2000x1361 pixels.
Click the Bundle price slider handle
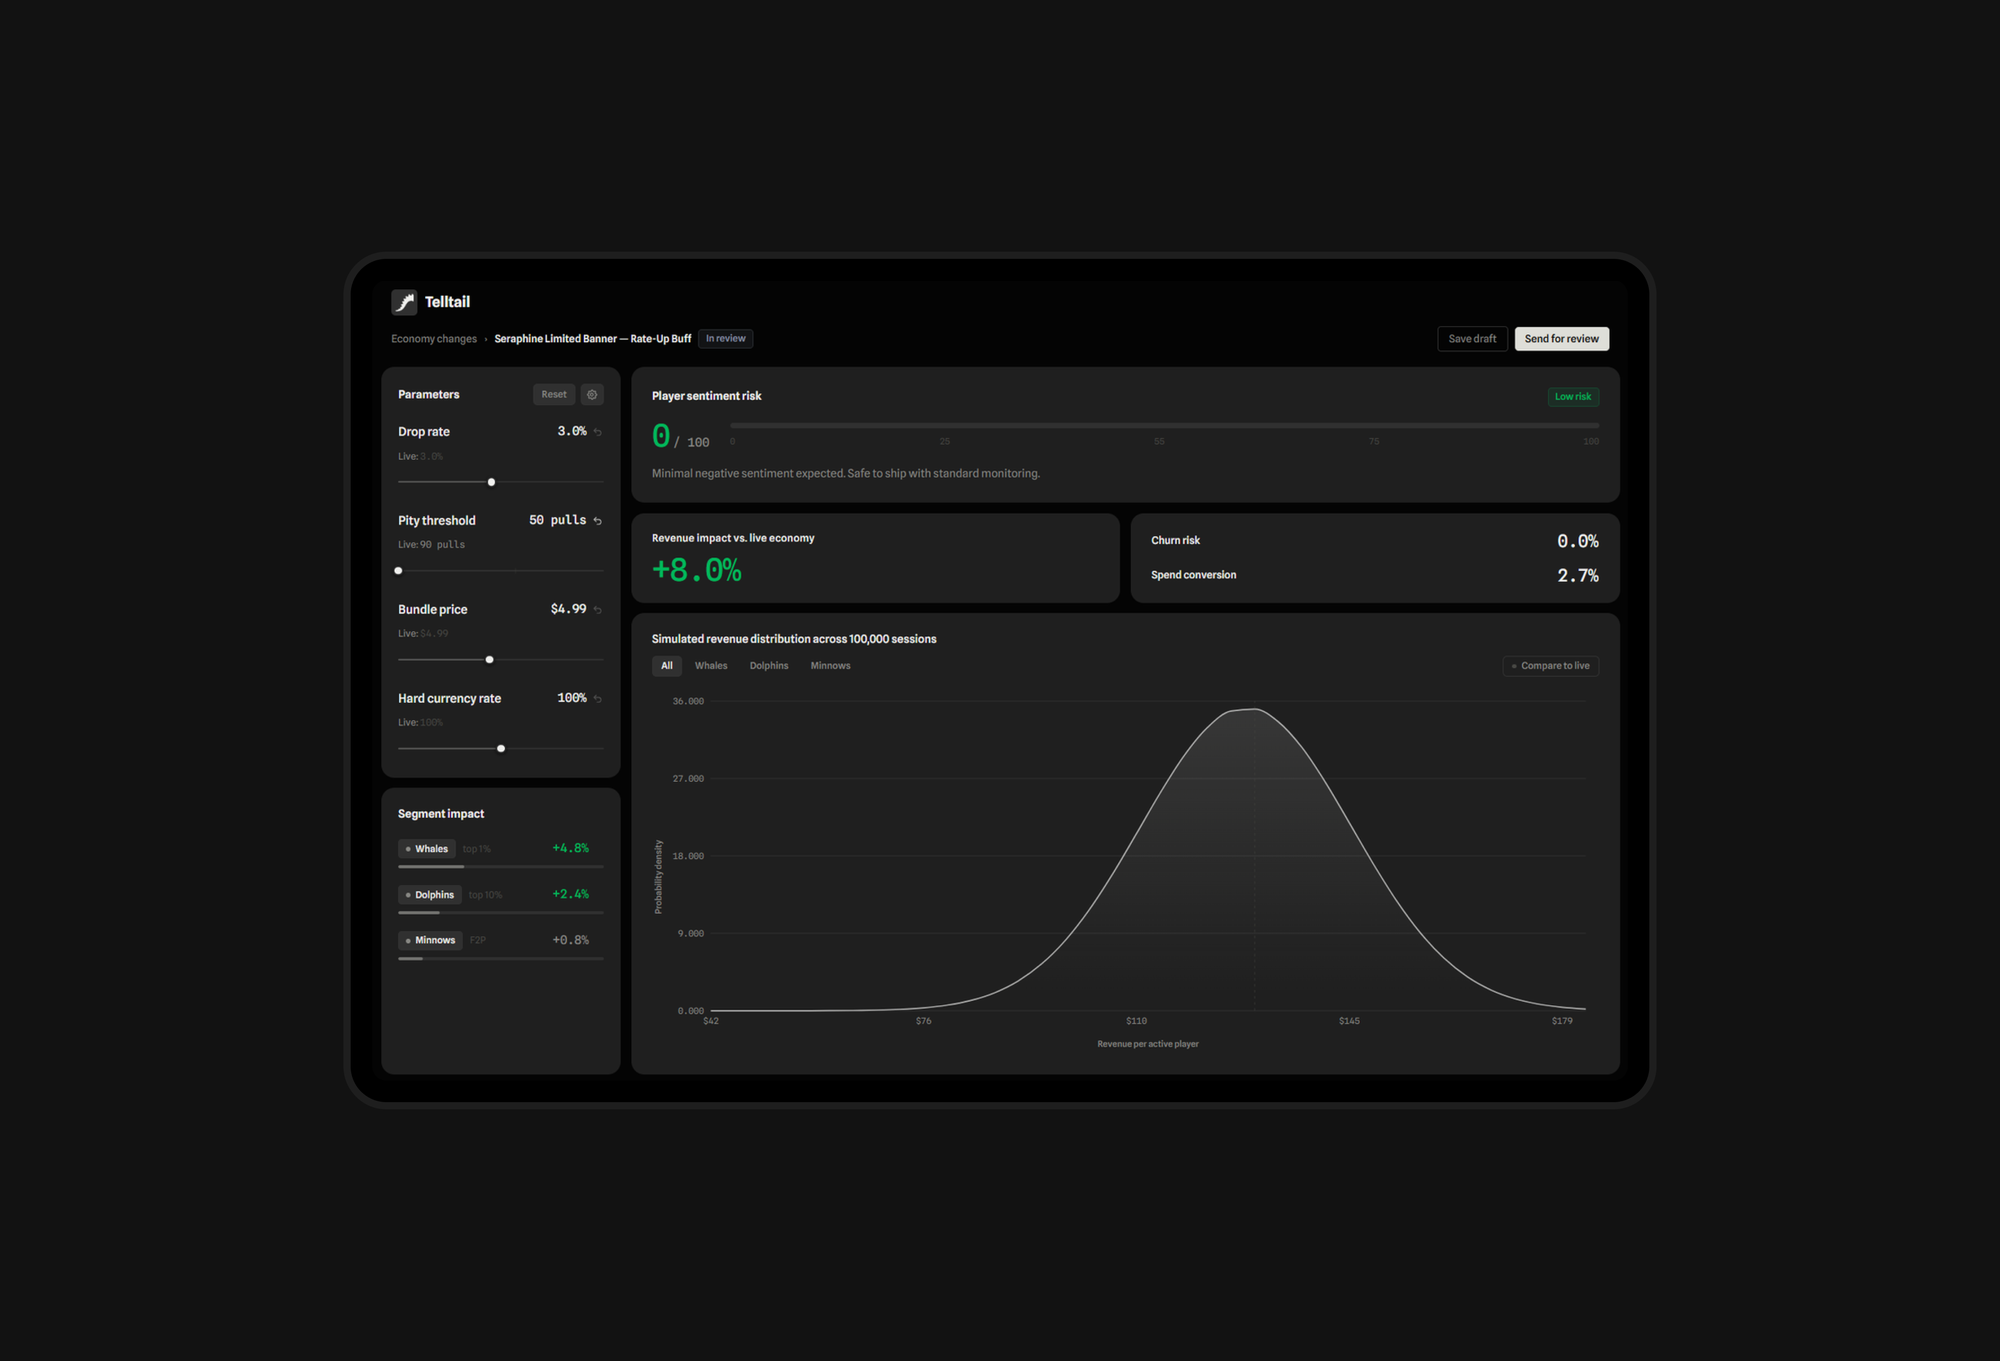click(x=489, y=660)
